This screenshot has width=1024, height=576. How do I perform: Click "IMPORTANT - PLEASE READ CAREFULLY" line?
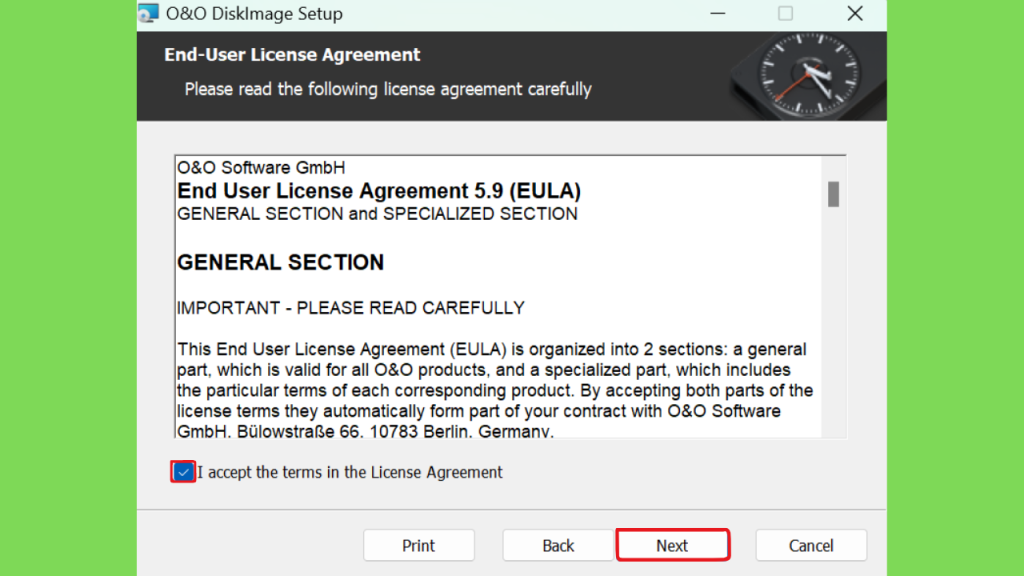(351, 308)
